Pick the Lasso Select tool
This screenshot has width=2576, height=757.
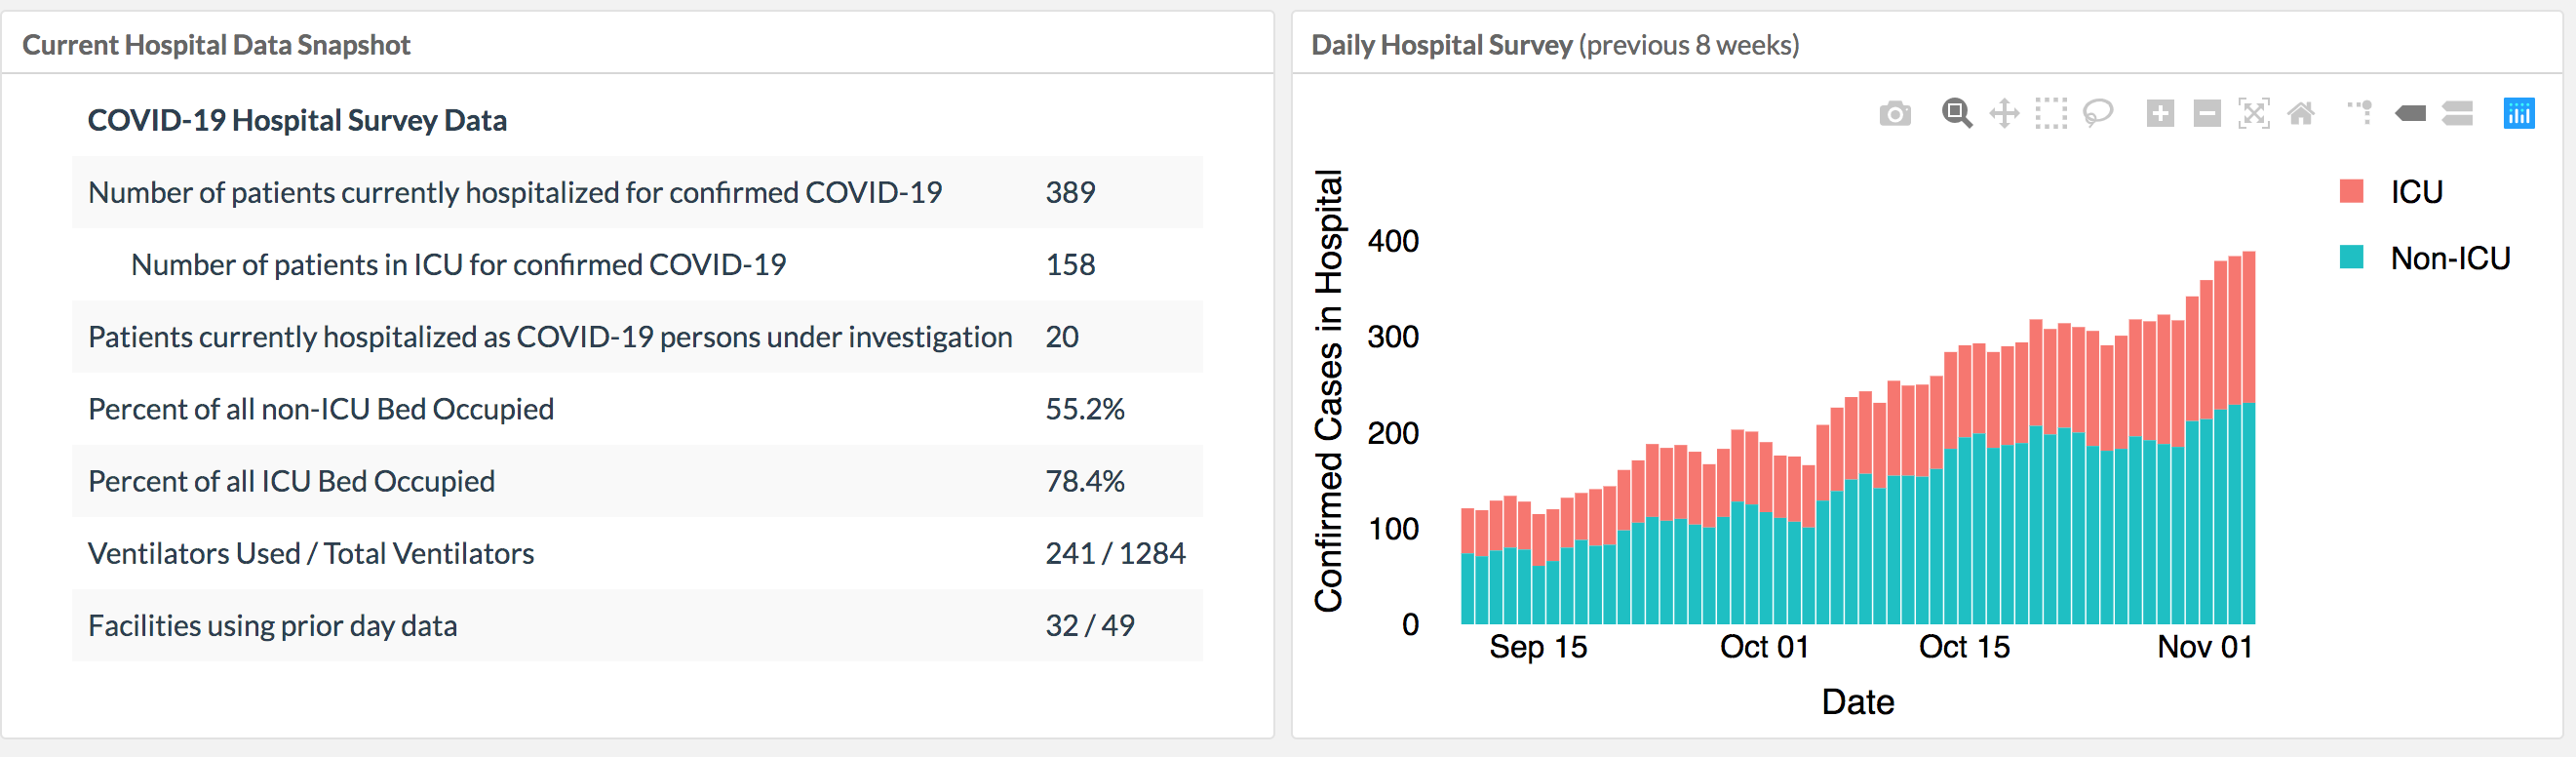coord(2098,114)
